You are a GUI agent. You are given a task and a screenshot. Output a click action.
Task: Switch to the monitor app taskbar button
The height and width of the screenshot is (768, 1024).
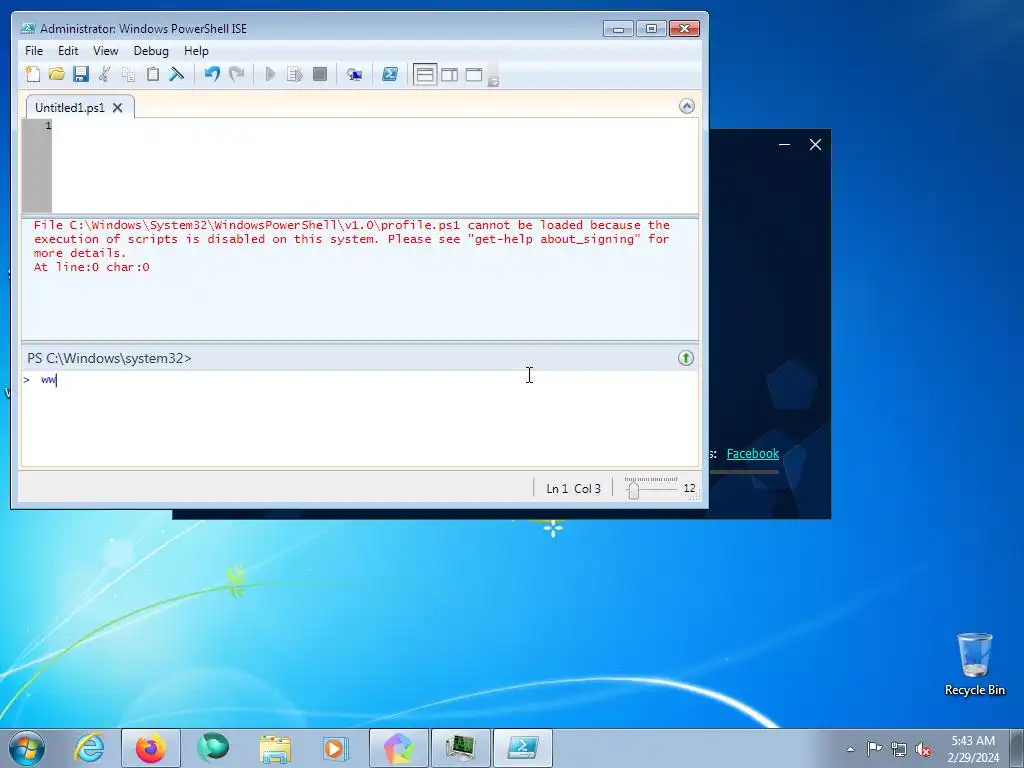coord(460,748)
